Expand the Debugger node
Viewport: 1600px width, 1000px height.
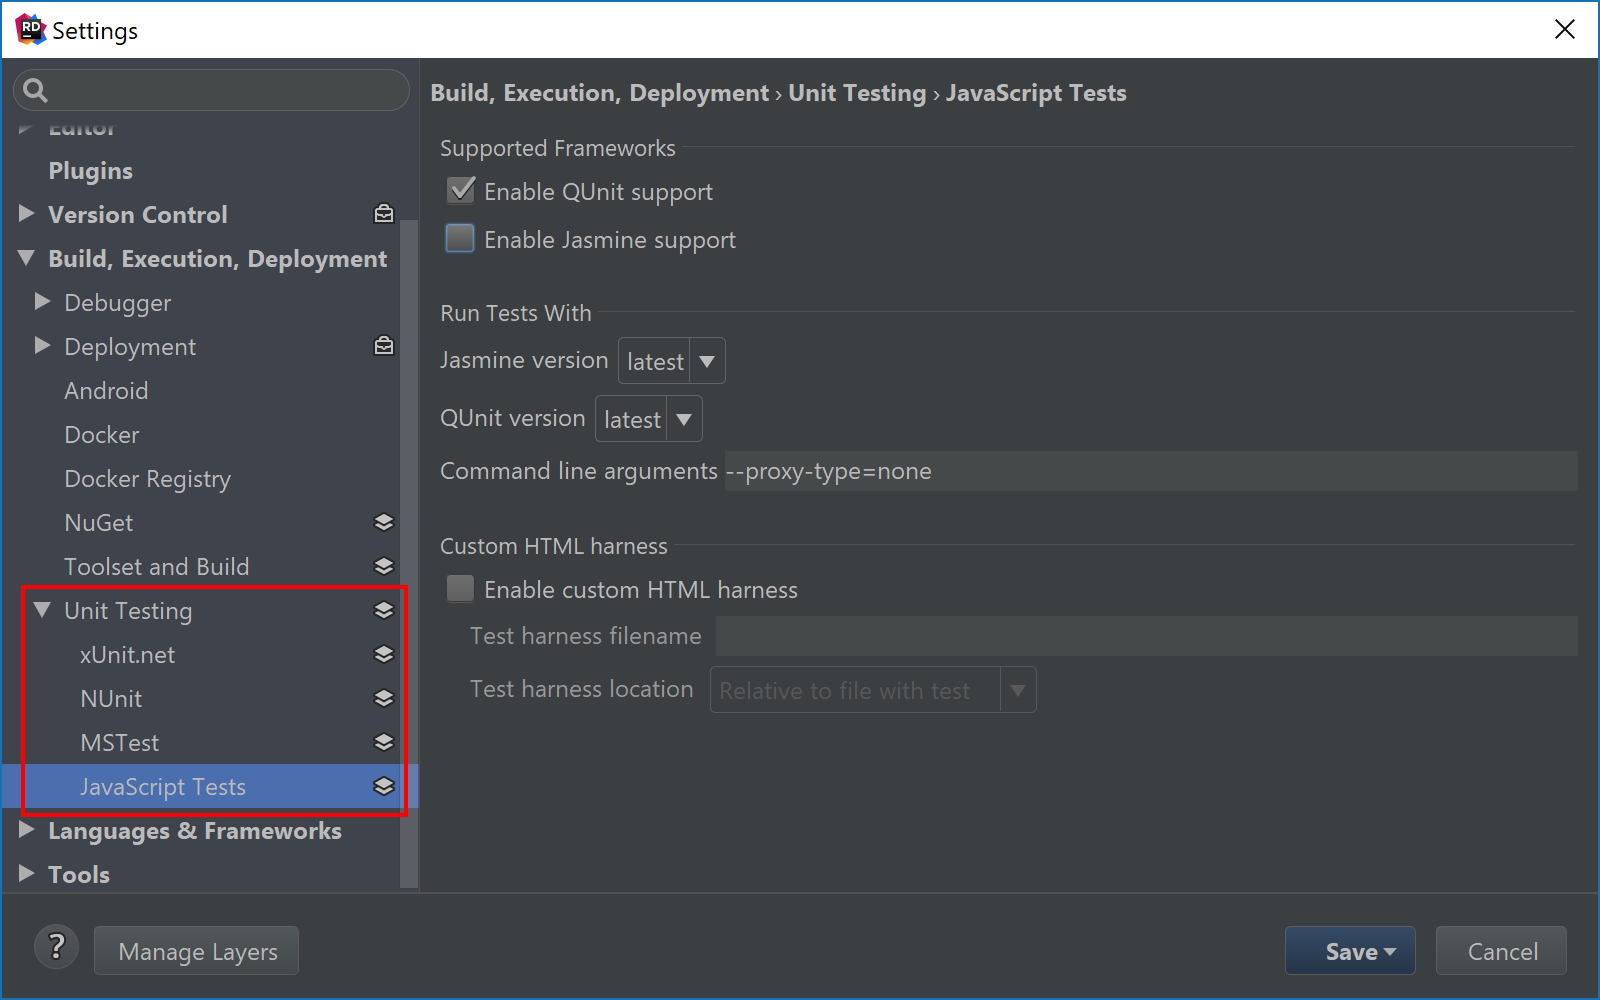point(42,301)
